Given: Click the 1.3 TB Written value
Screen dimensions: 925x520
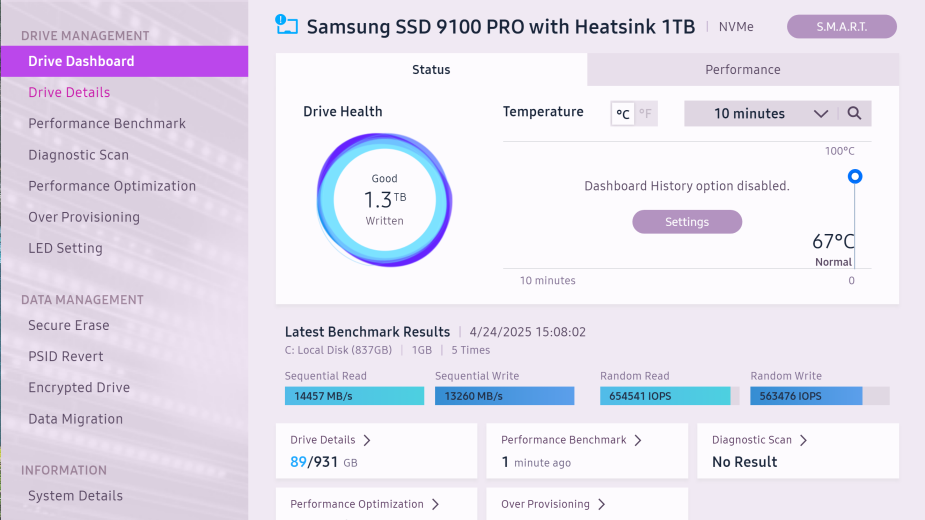Looking at the screenshot, I should tap(385, 200).
